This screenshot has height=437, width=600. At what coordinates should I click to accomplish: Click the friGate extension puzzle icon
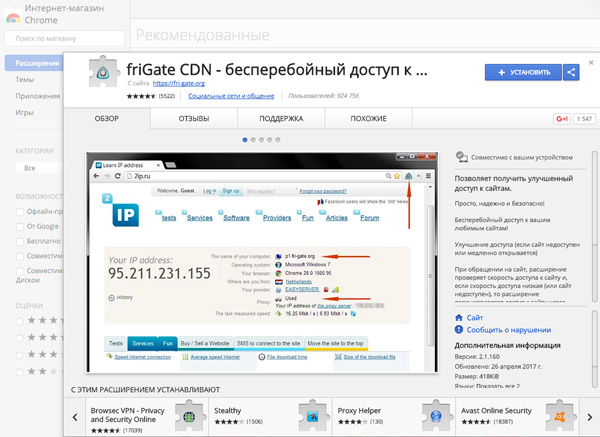(x=103, y=72)
